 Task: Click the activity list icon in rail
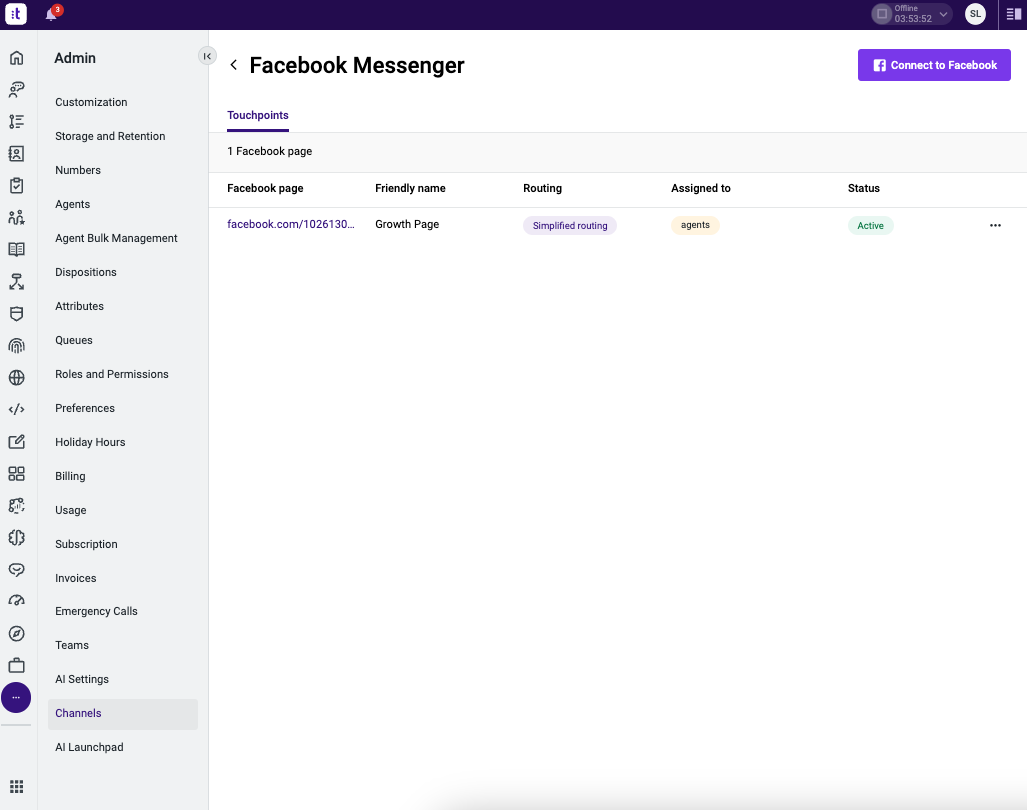pyautogui.click(x=16, y=121)
